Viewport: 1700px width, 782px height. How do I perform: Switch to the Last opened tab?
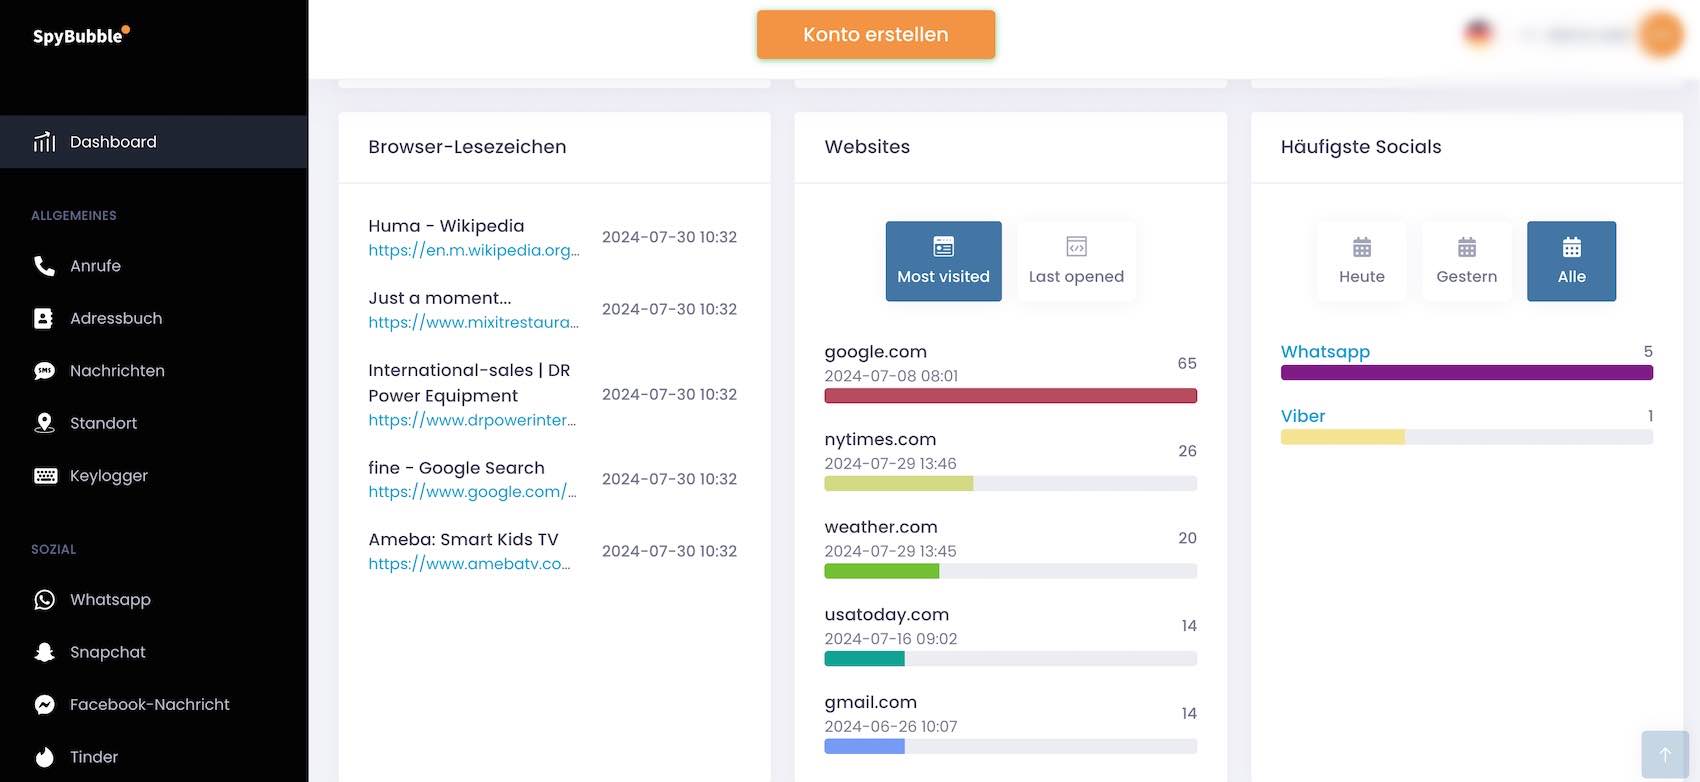tap(1076, 261)
